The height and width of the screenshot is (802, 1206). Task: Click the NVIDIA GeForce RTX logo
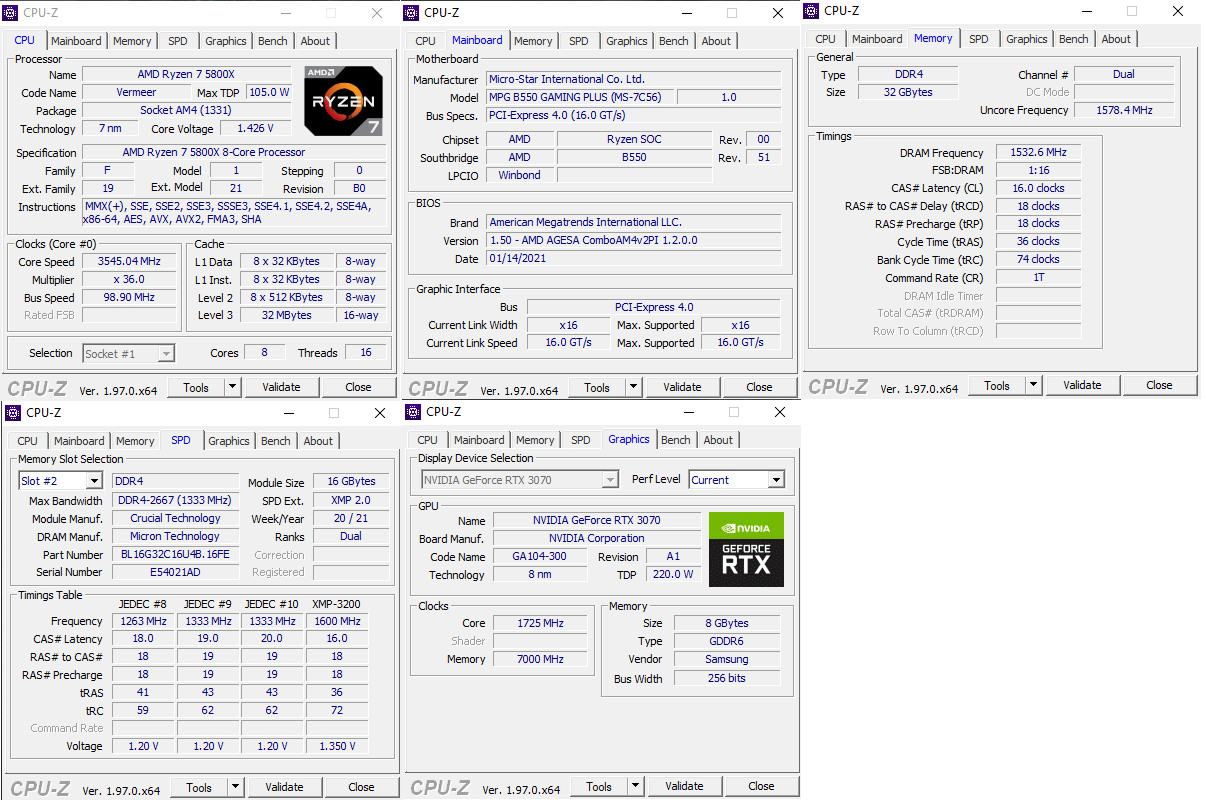(746, 548)
